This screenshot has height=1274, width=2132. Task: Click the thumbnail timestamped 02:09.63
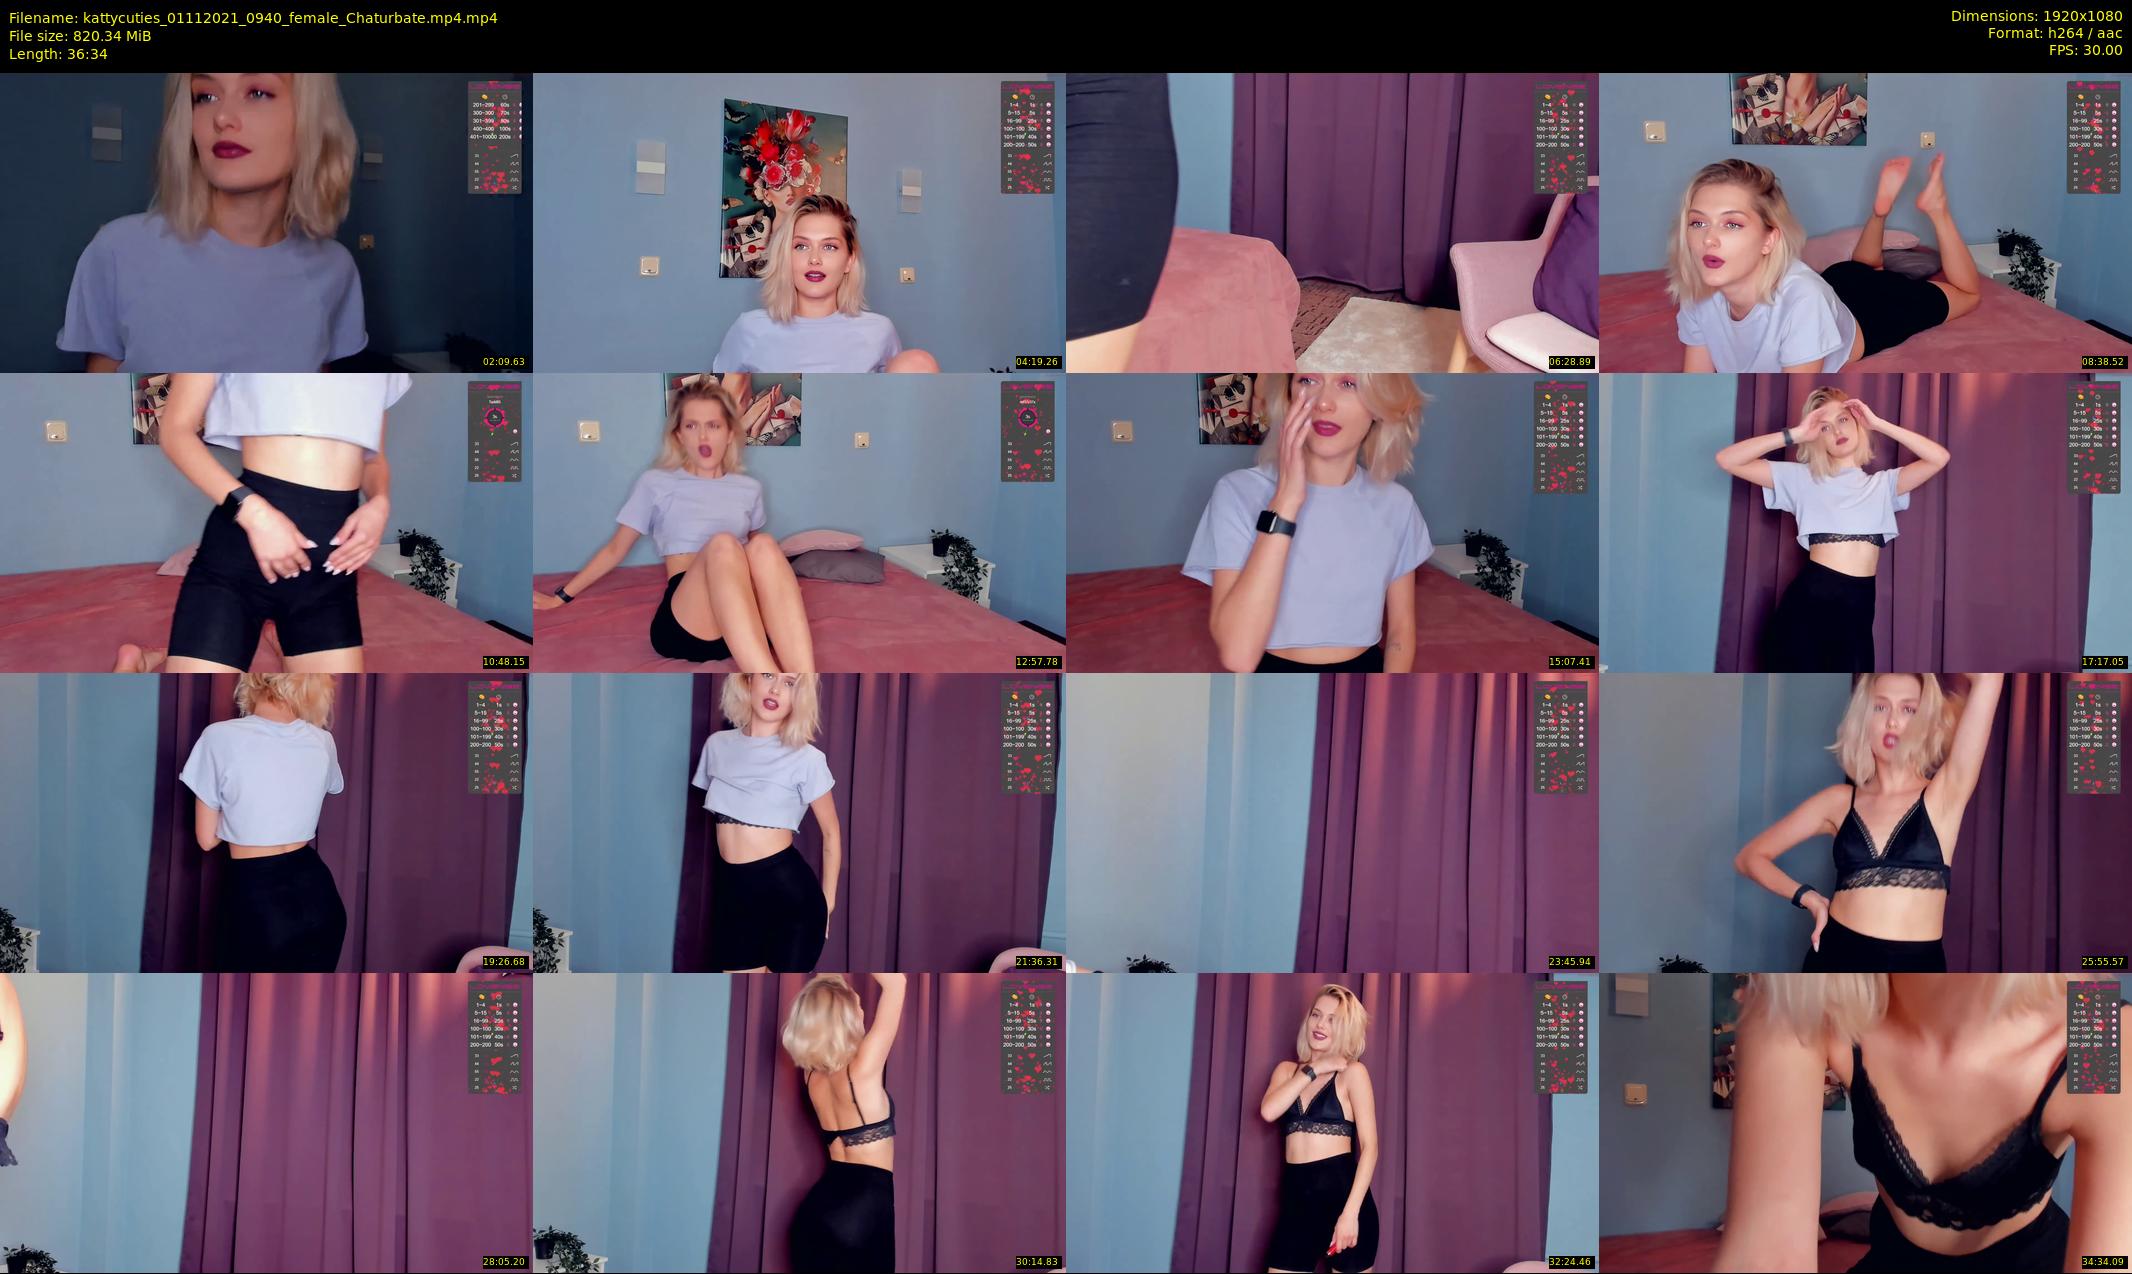pyautogui.click(x=266, y=222)
